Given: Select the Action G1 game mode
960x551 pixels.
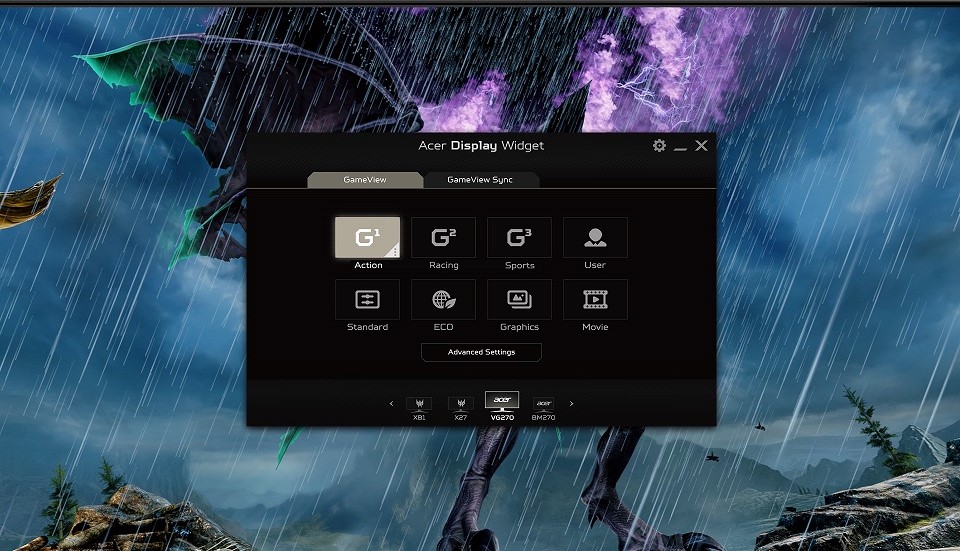Looking at the screenshot, I should 366,238.
